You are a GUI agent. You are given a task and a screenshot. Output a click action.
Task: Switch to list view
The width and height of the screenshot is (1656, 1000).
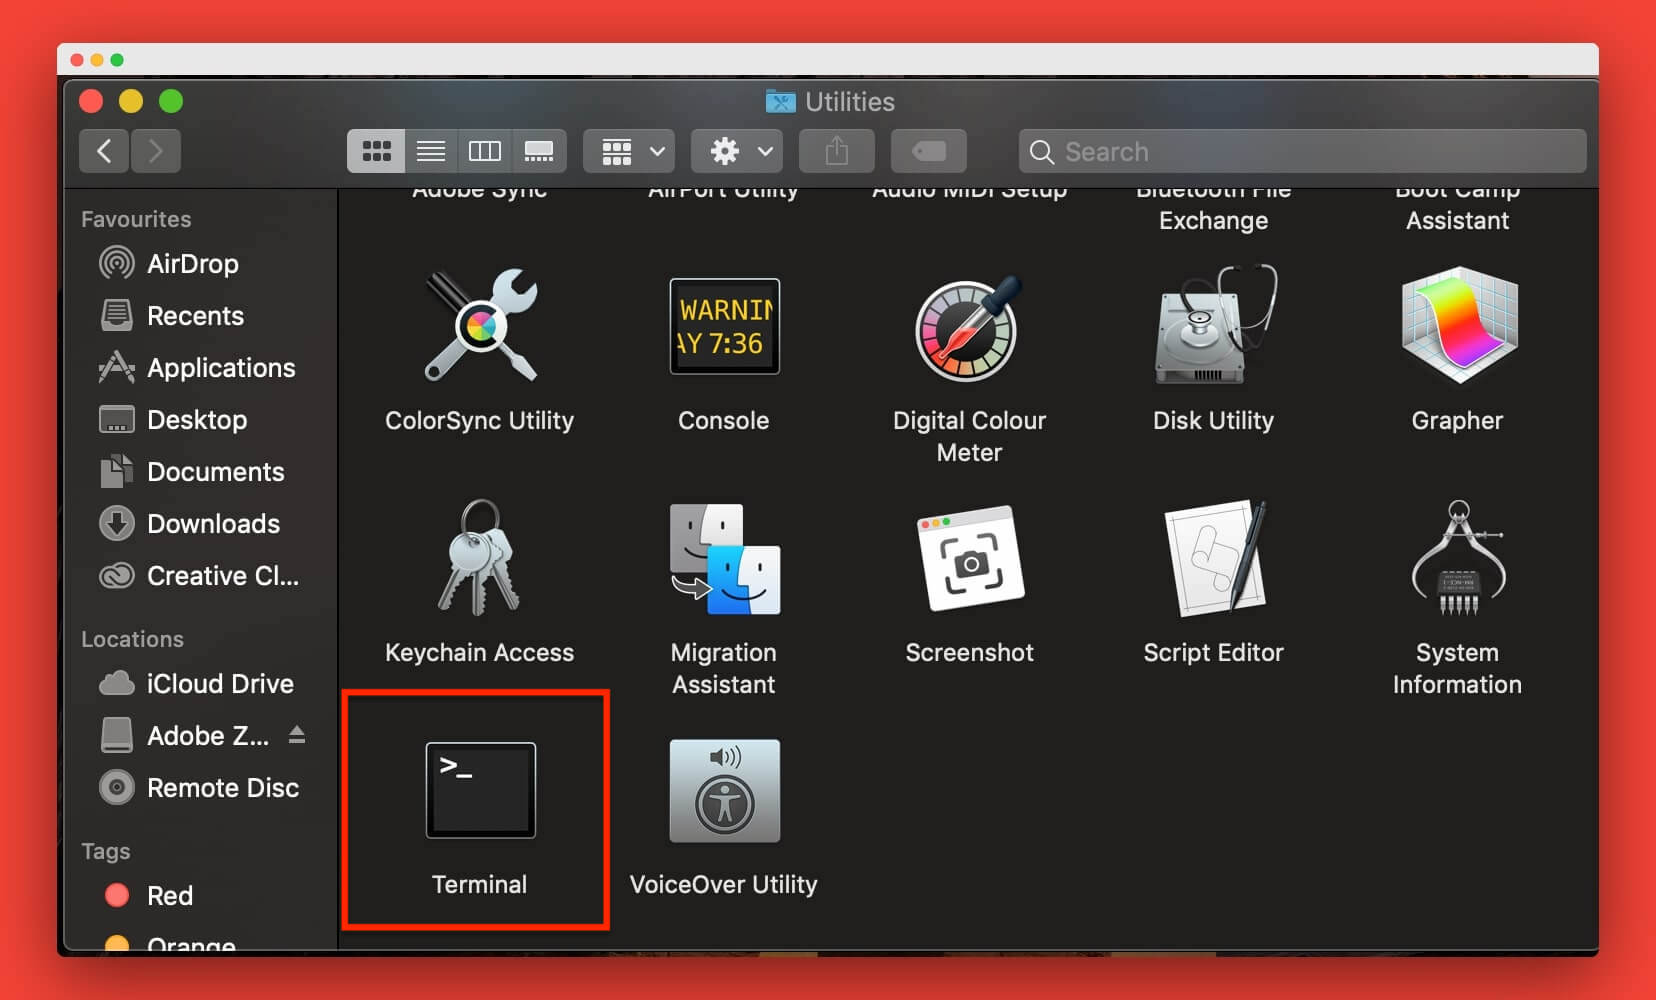click(431, 151)
